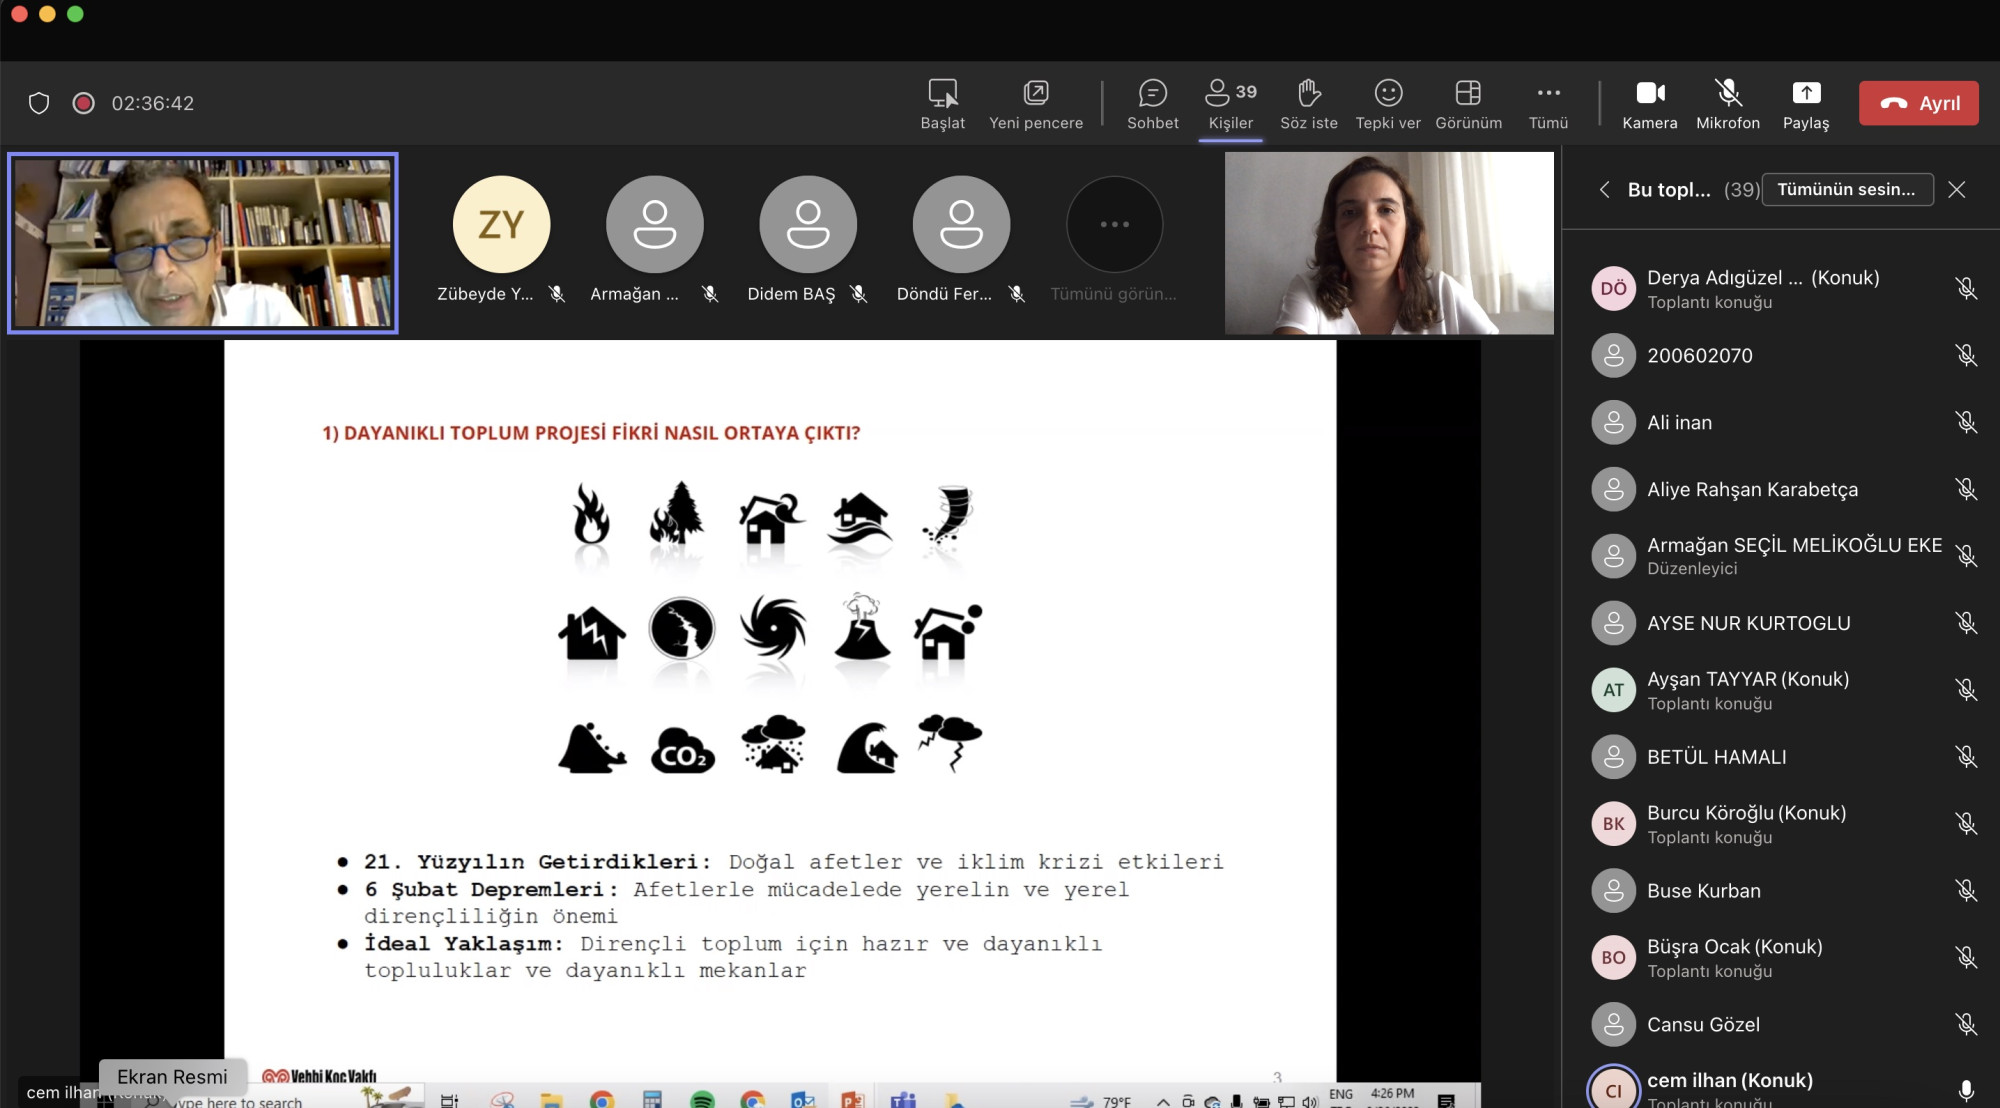This screenshot has height=1108, width=2000.
Task: Select Döndü Fer... avatar
Action: tap(961, 224)
